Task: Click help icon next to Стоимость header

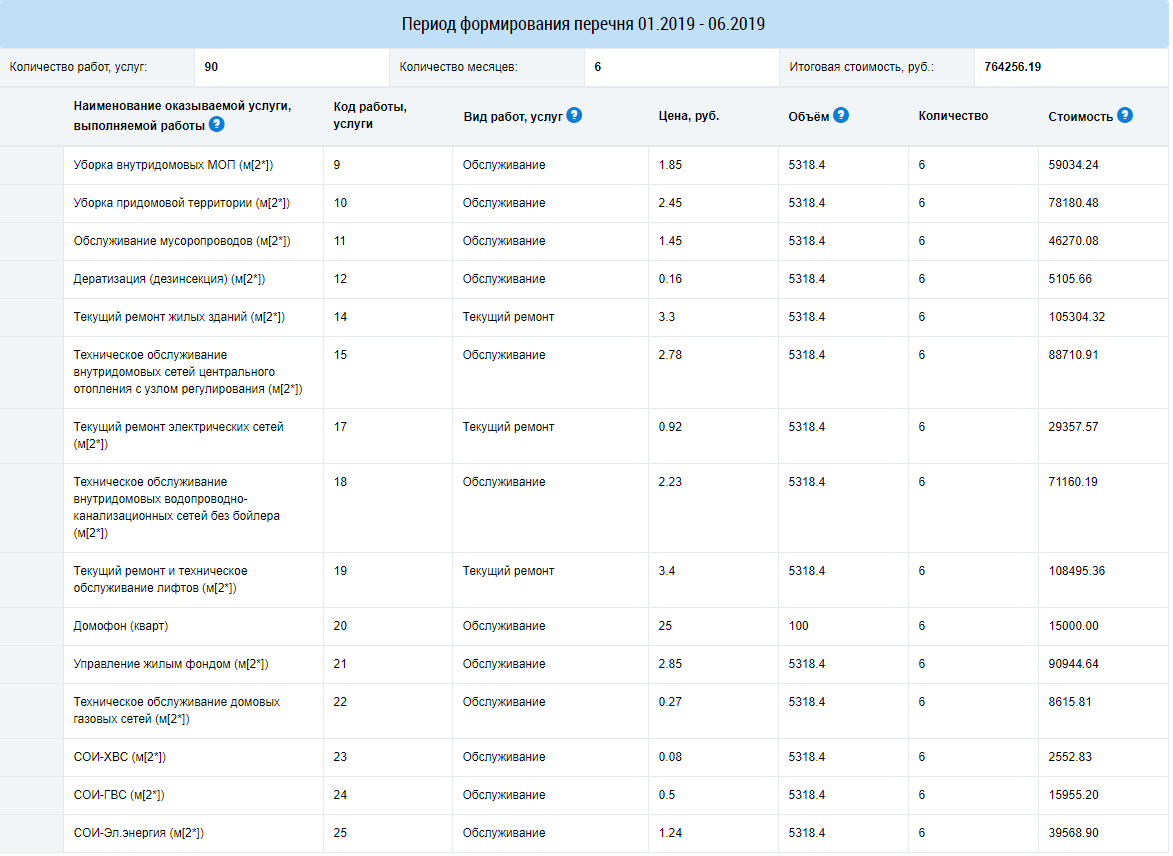Action: (1124, 115)
